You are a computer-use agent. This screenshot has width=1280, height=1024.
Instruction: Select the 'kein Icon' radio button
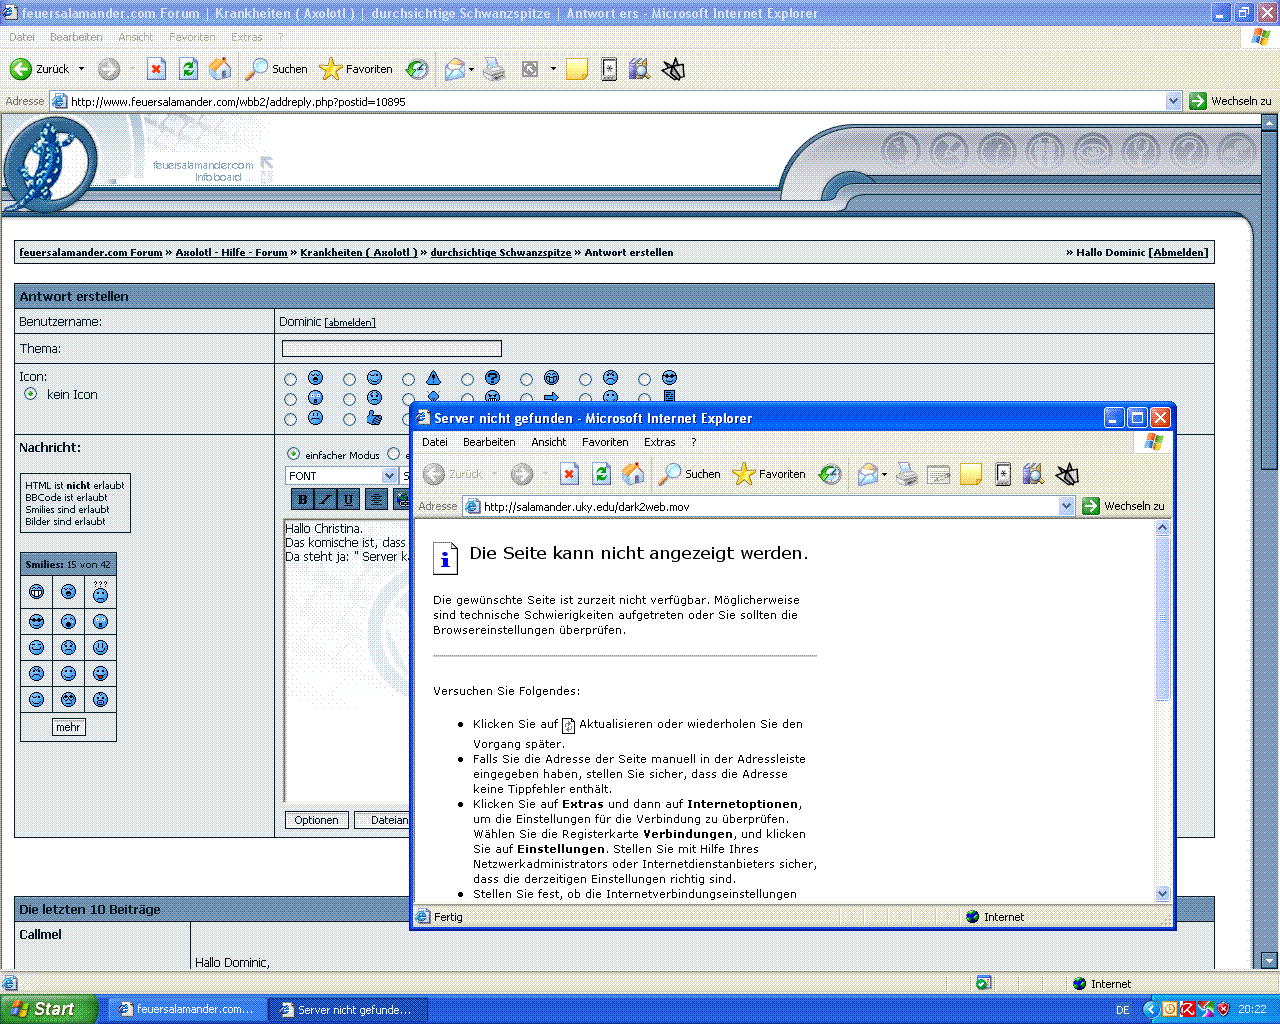pyautogui.click(x=31, y=394)
